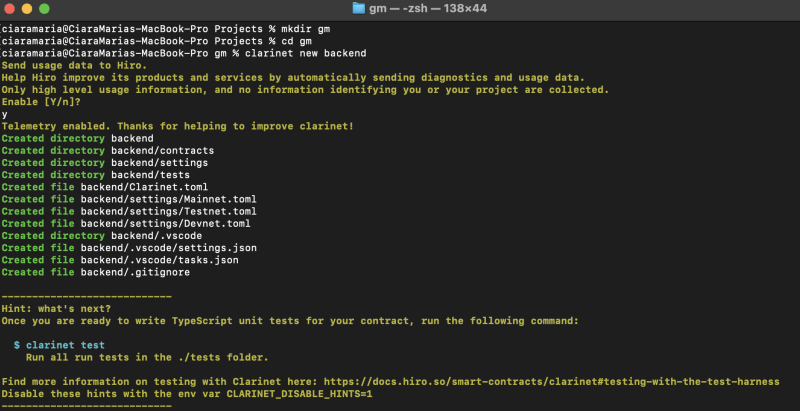Viewport: 800px width, 411px height.
Task: Click the folder icon in the title bar
Action: pyautogui.click(x=359, y=9)
